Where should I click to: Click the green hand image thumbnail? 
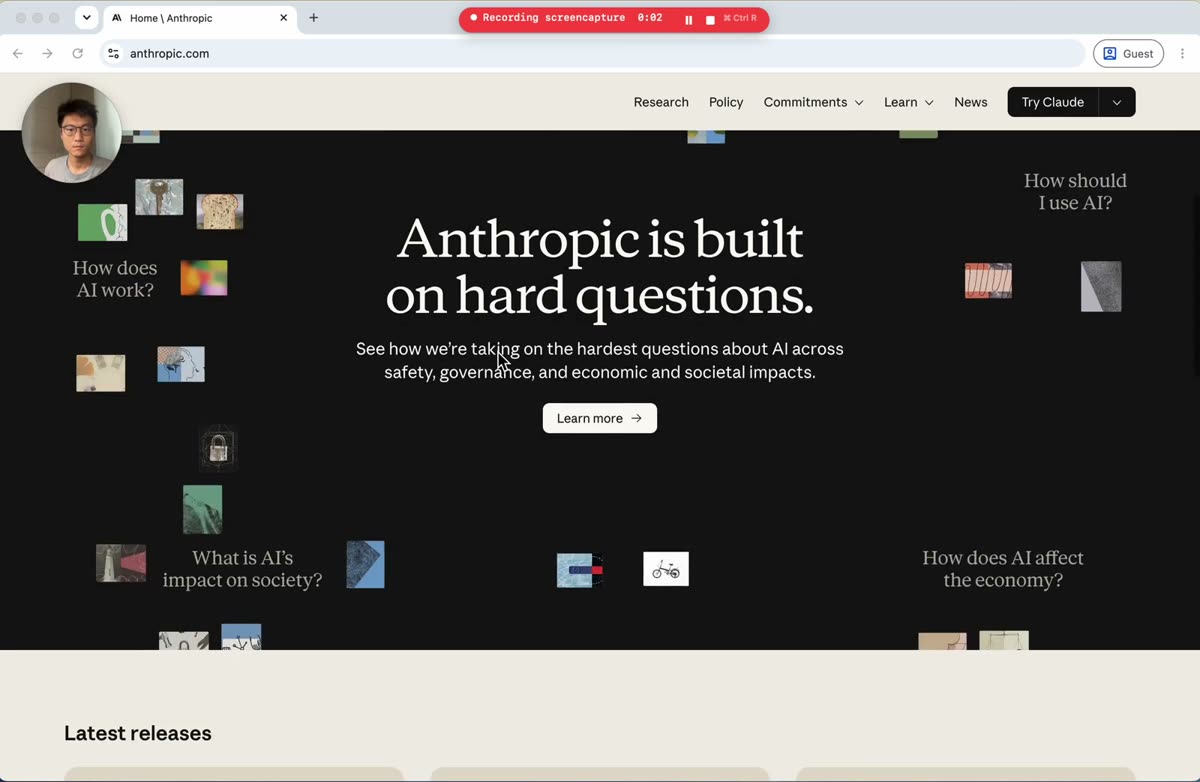(x=202, y=510)
